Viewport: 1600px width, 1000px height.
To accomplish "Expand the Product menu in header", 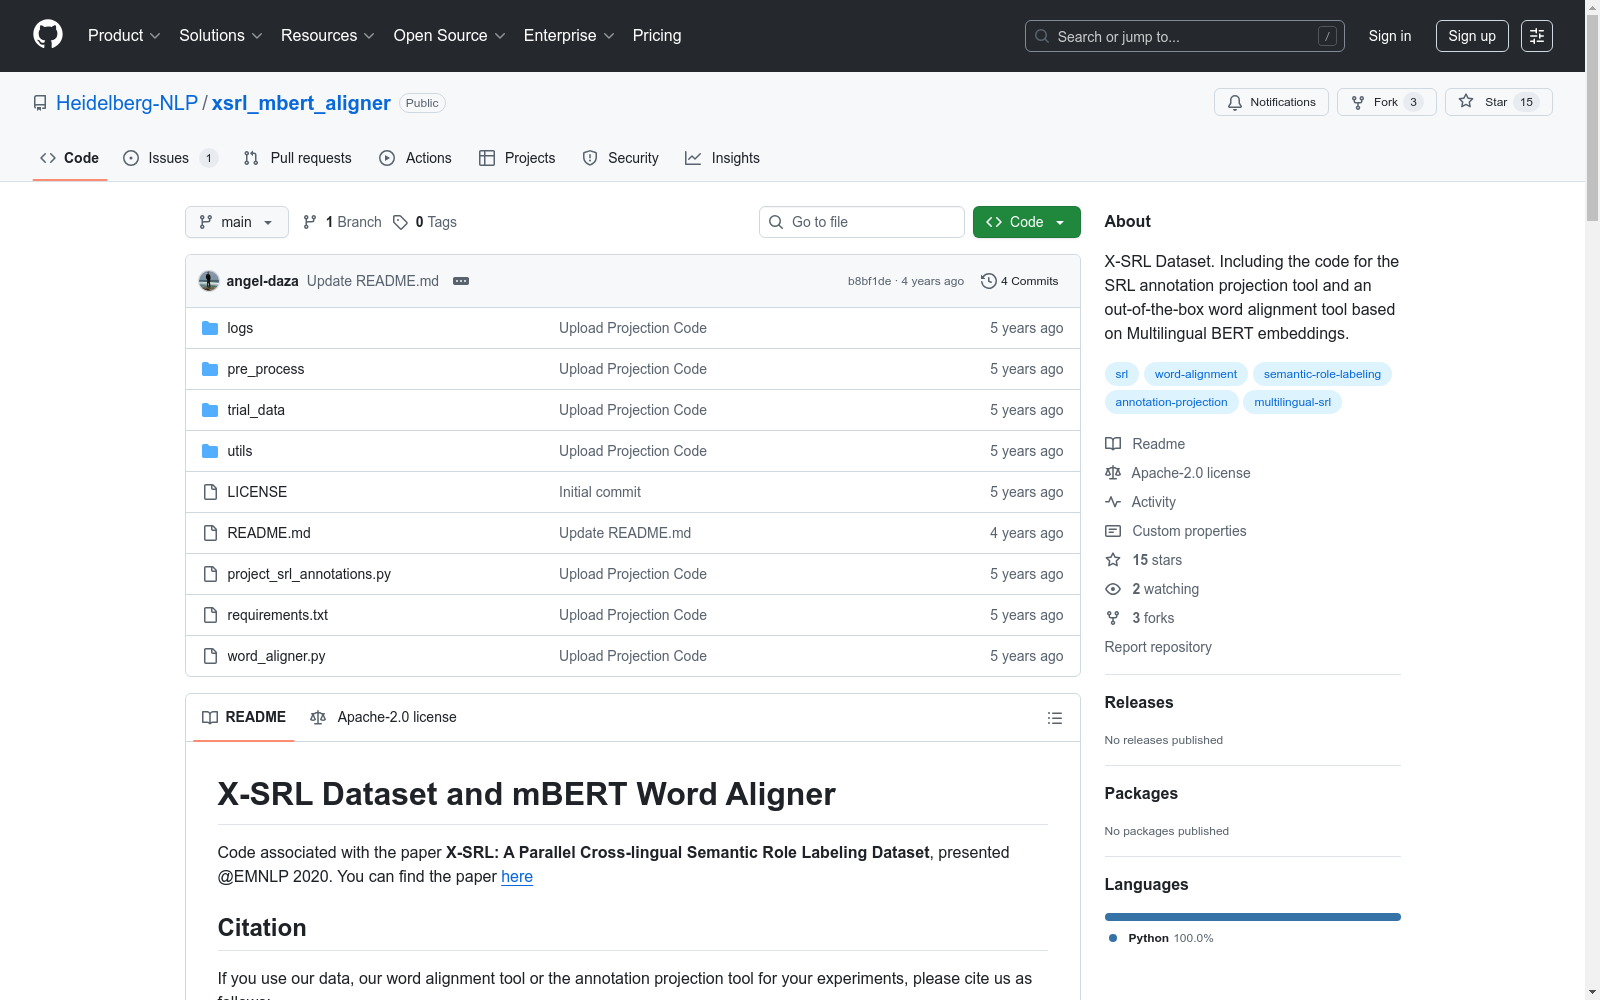I will click(x=124, y=36).
